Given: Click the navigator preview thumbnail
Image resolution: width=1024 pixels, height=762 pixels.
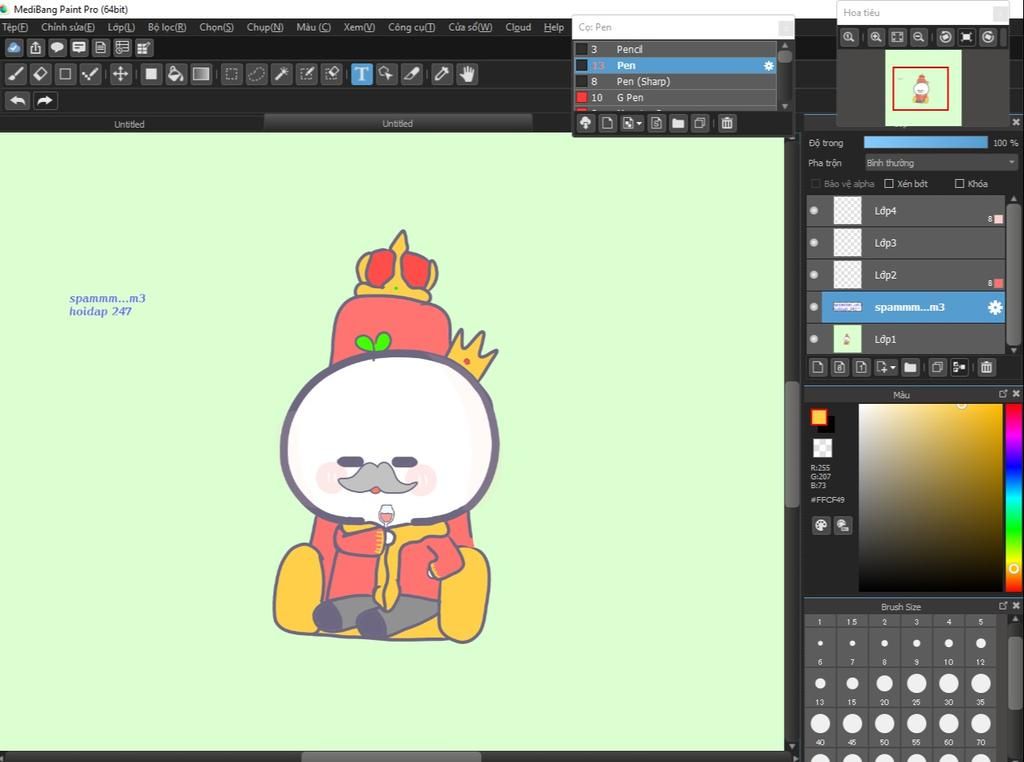Looking at the screenshot, I should click(x=923, y=87).
